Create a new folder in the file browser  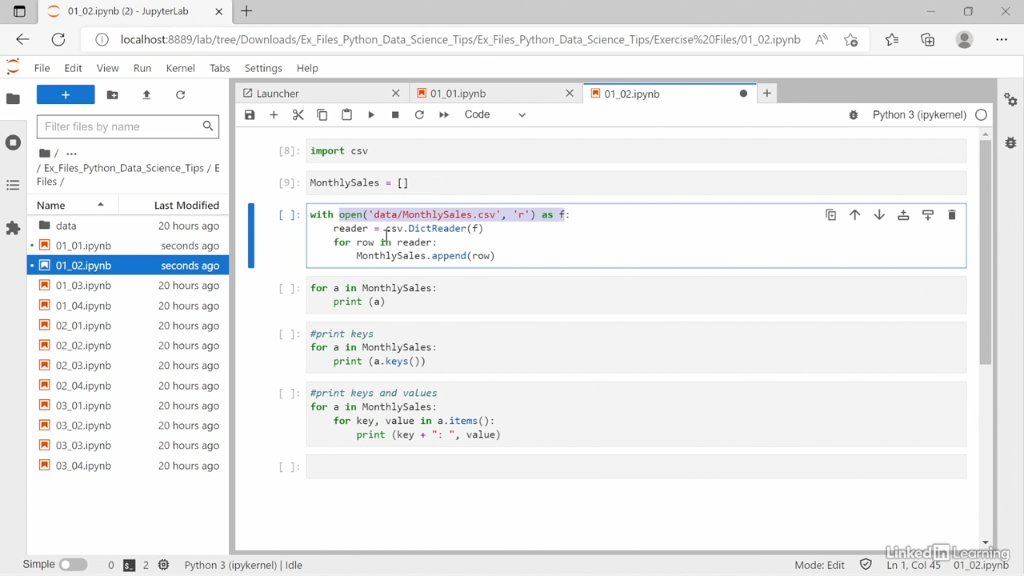(112, 95)
